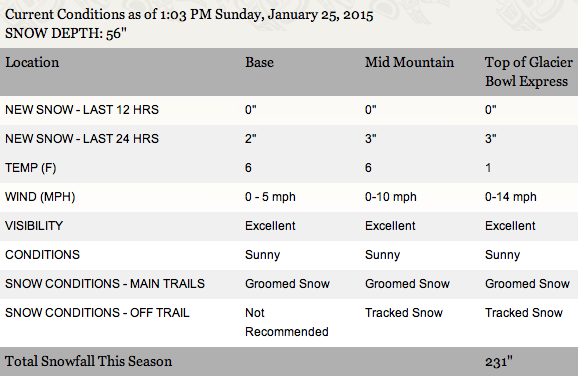Click the Mid Mountain column header

[409, 62]
